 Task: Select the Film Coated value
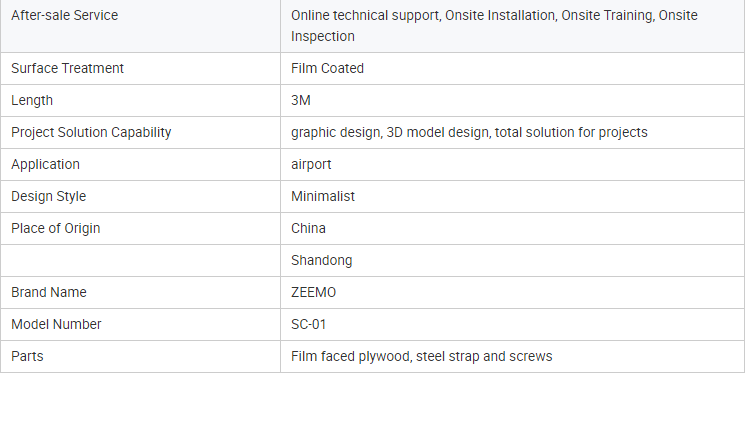pos(327,69)
